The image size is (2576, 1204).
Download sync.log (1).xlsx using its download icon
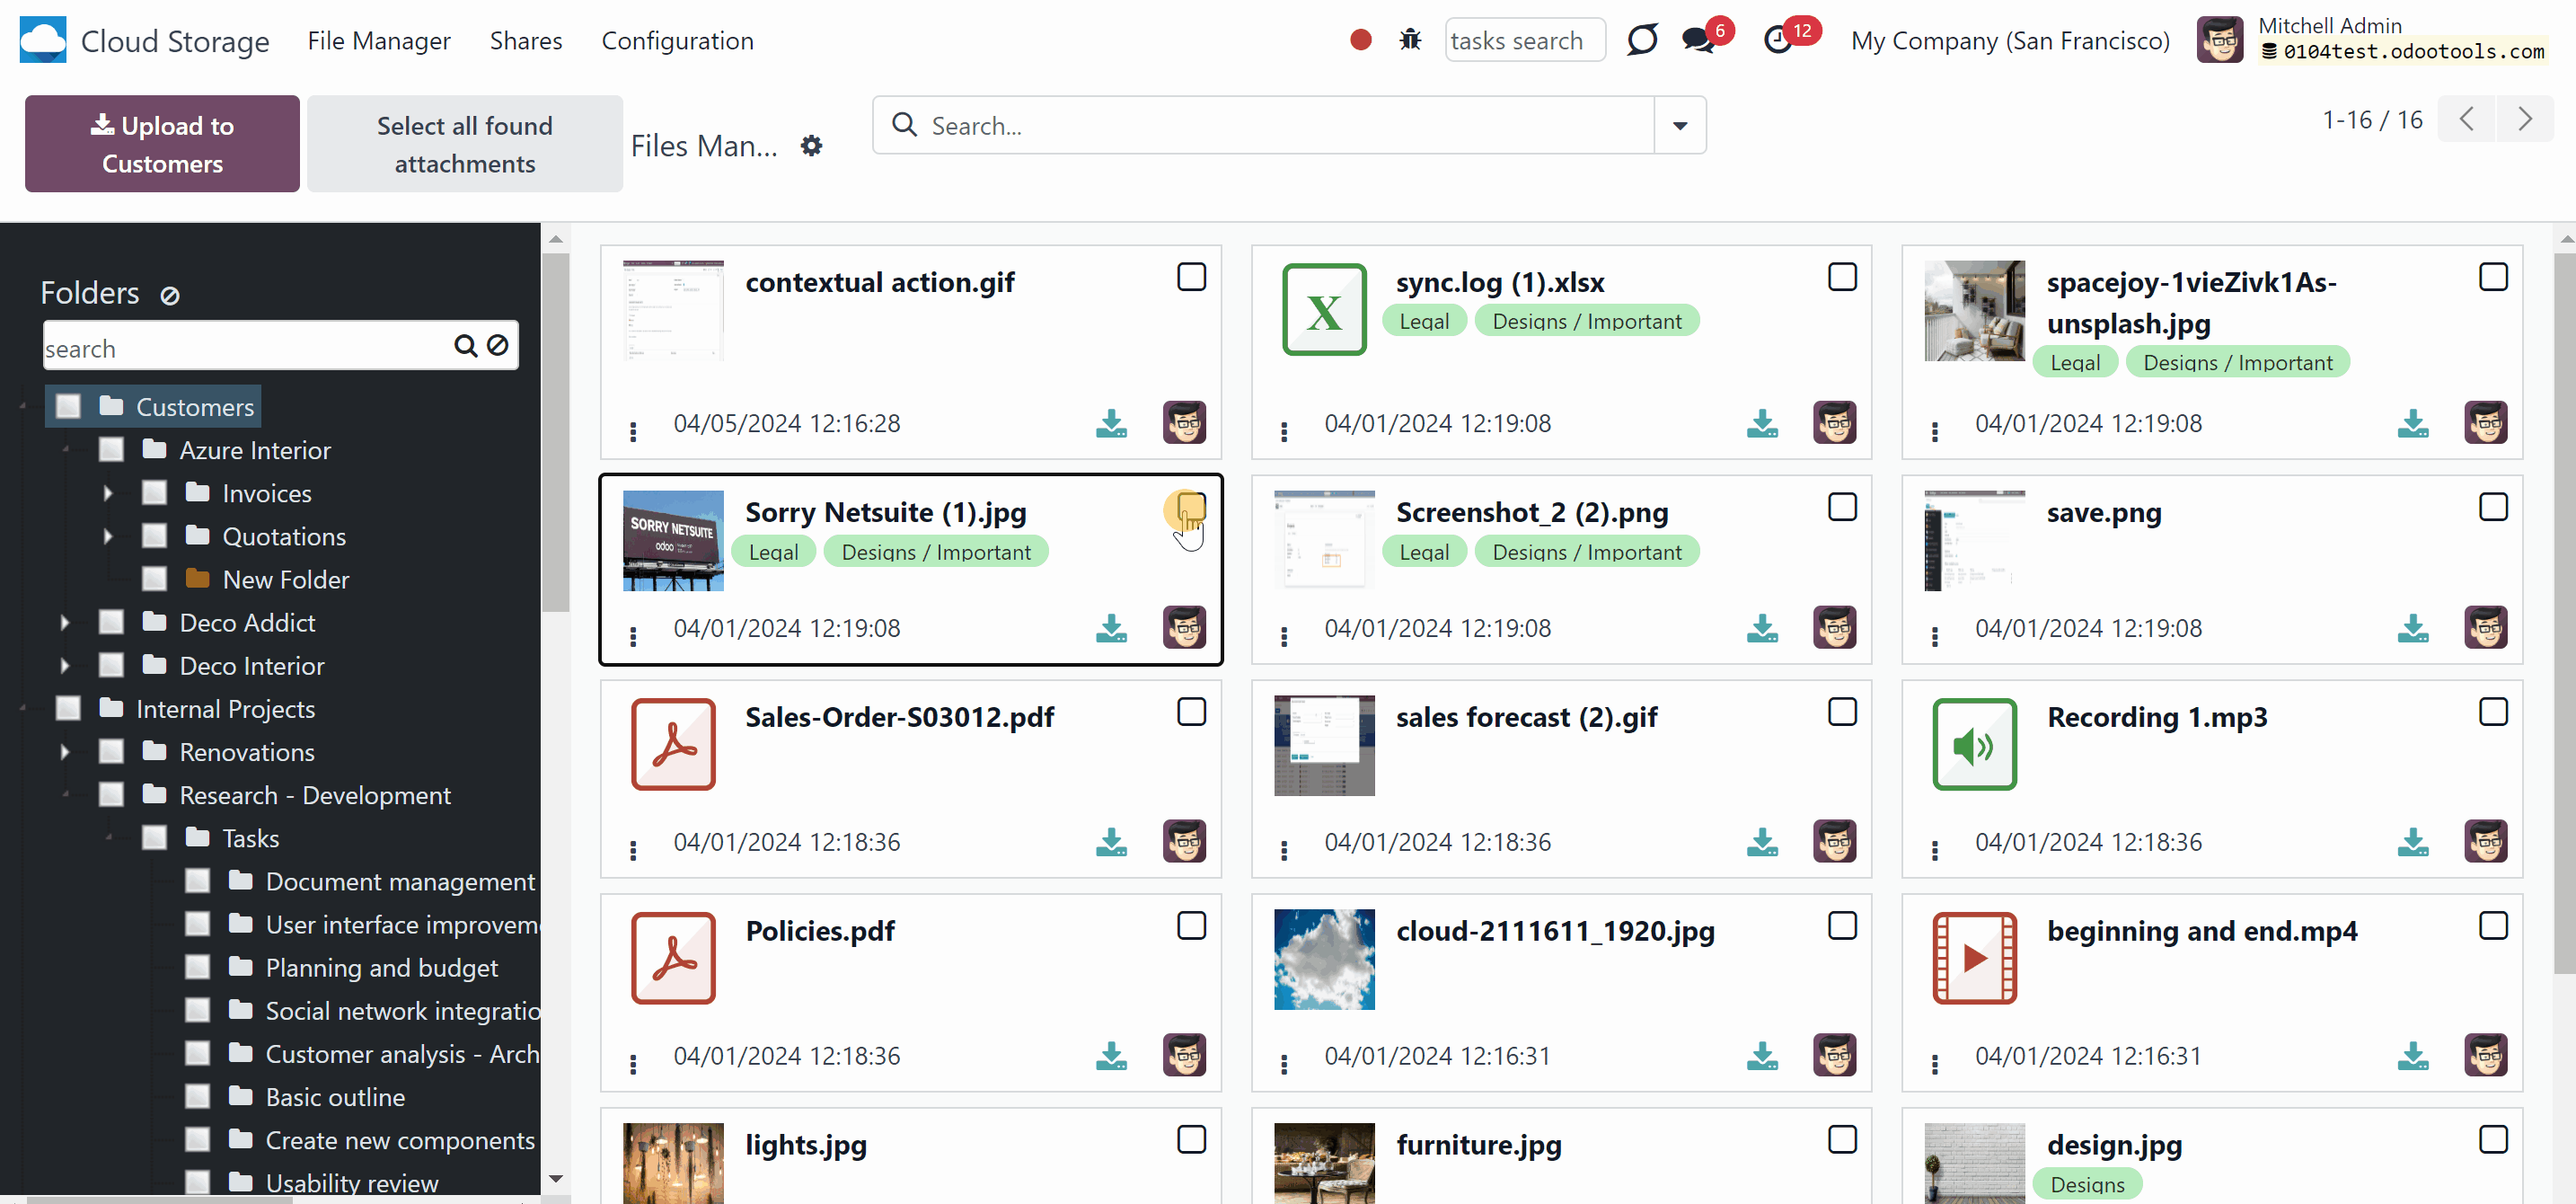click(1762, 424)
